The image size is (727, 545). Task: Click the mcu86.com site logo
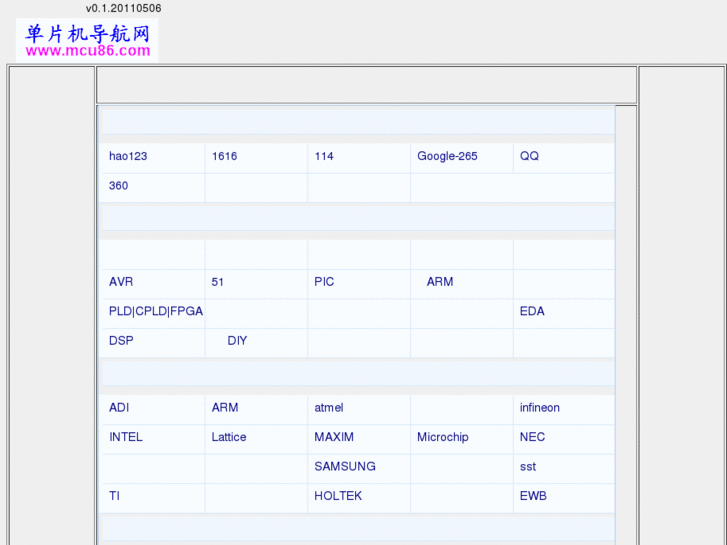coord(87,41)
